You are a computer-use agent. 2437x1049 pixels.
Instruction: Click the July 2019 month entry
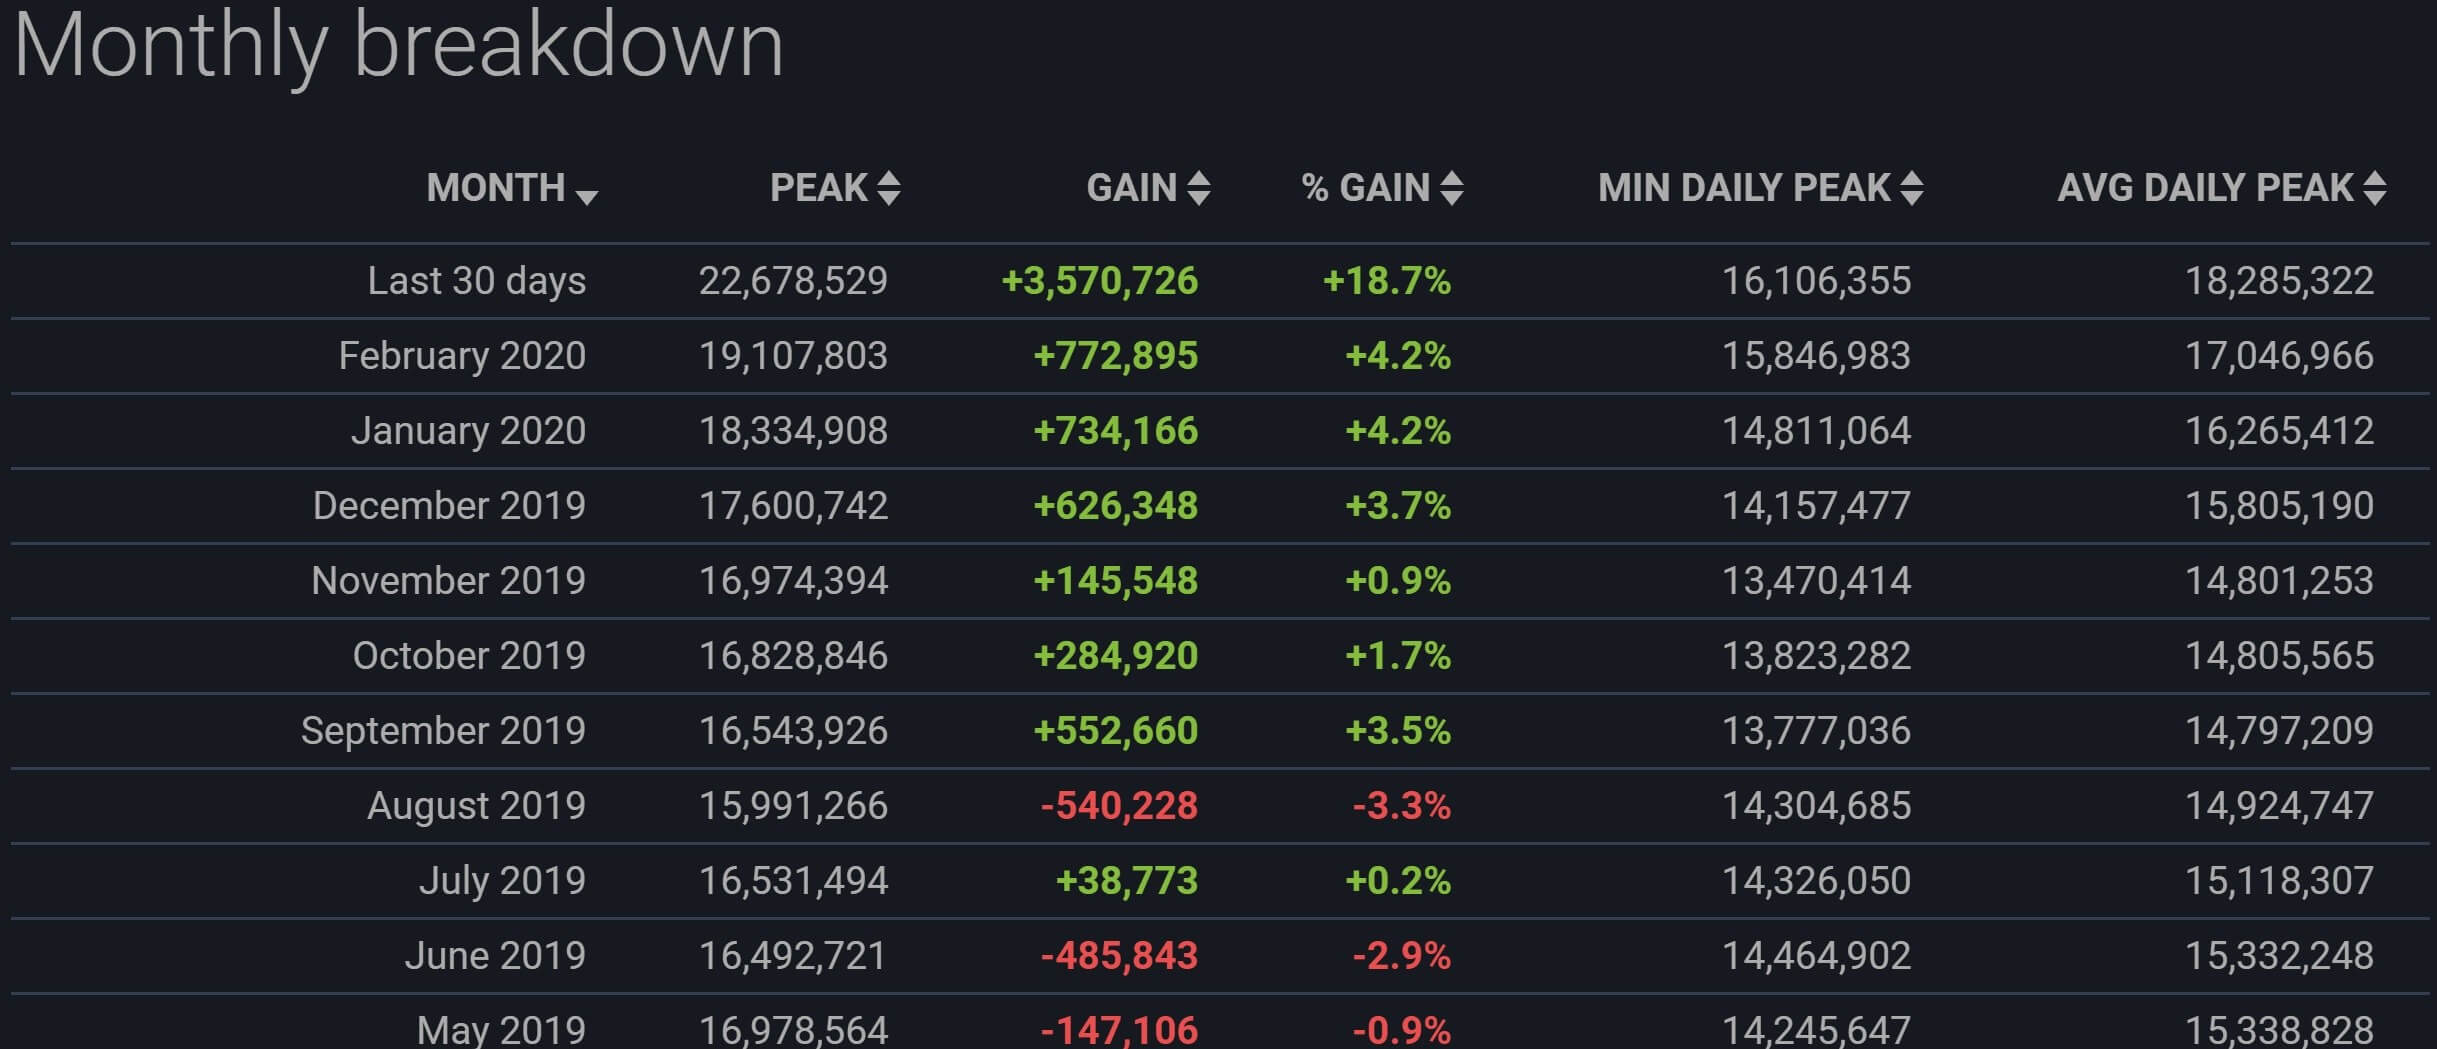point(501,881)
